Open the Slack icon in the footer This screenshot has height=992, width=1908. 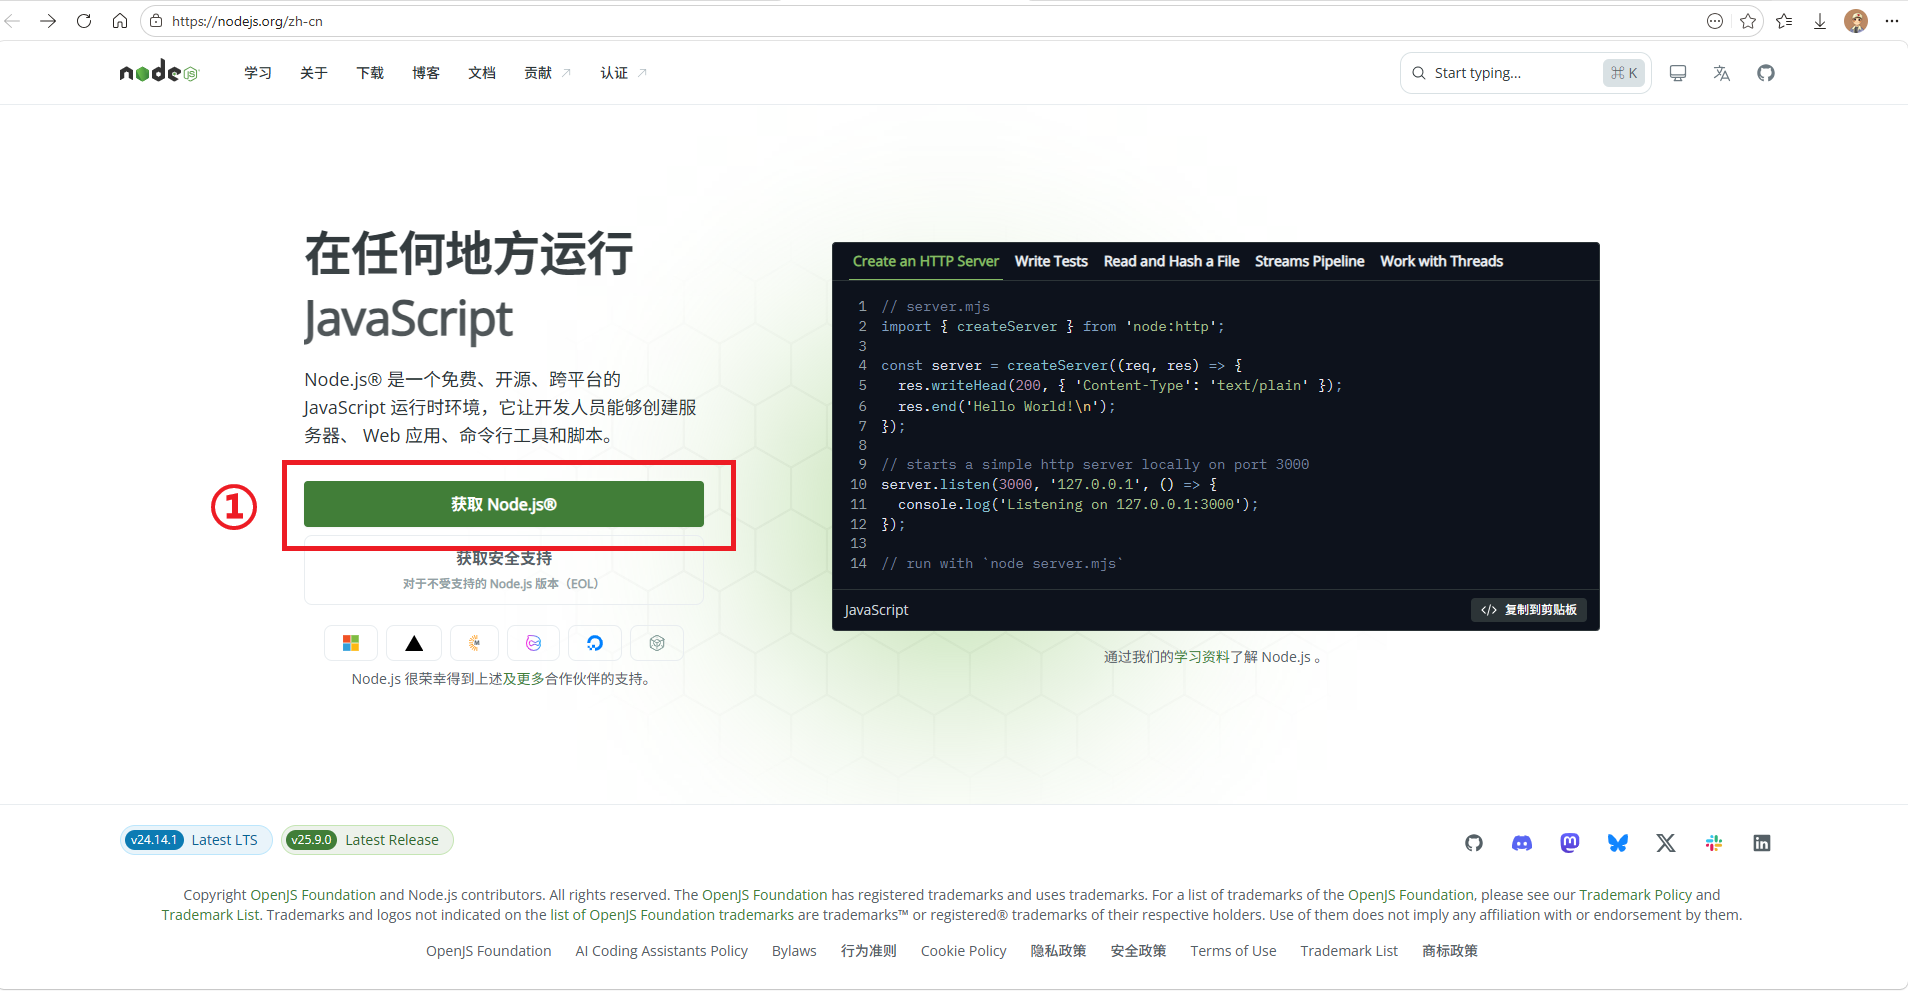(1713, 843)
